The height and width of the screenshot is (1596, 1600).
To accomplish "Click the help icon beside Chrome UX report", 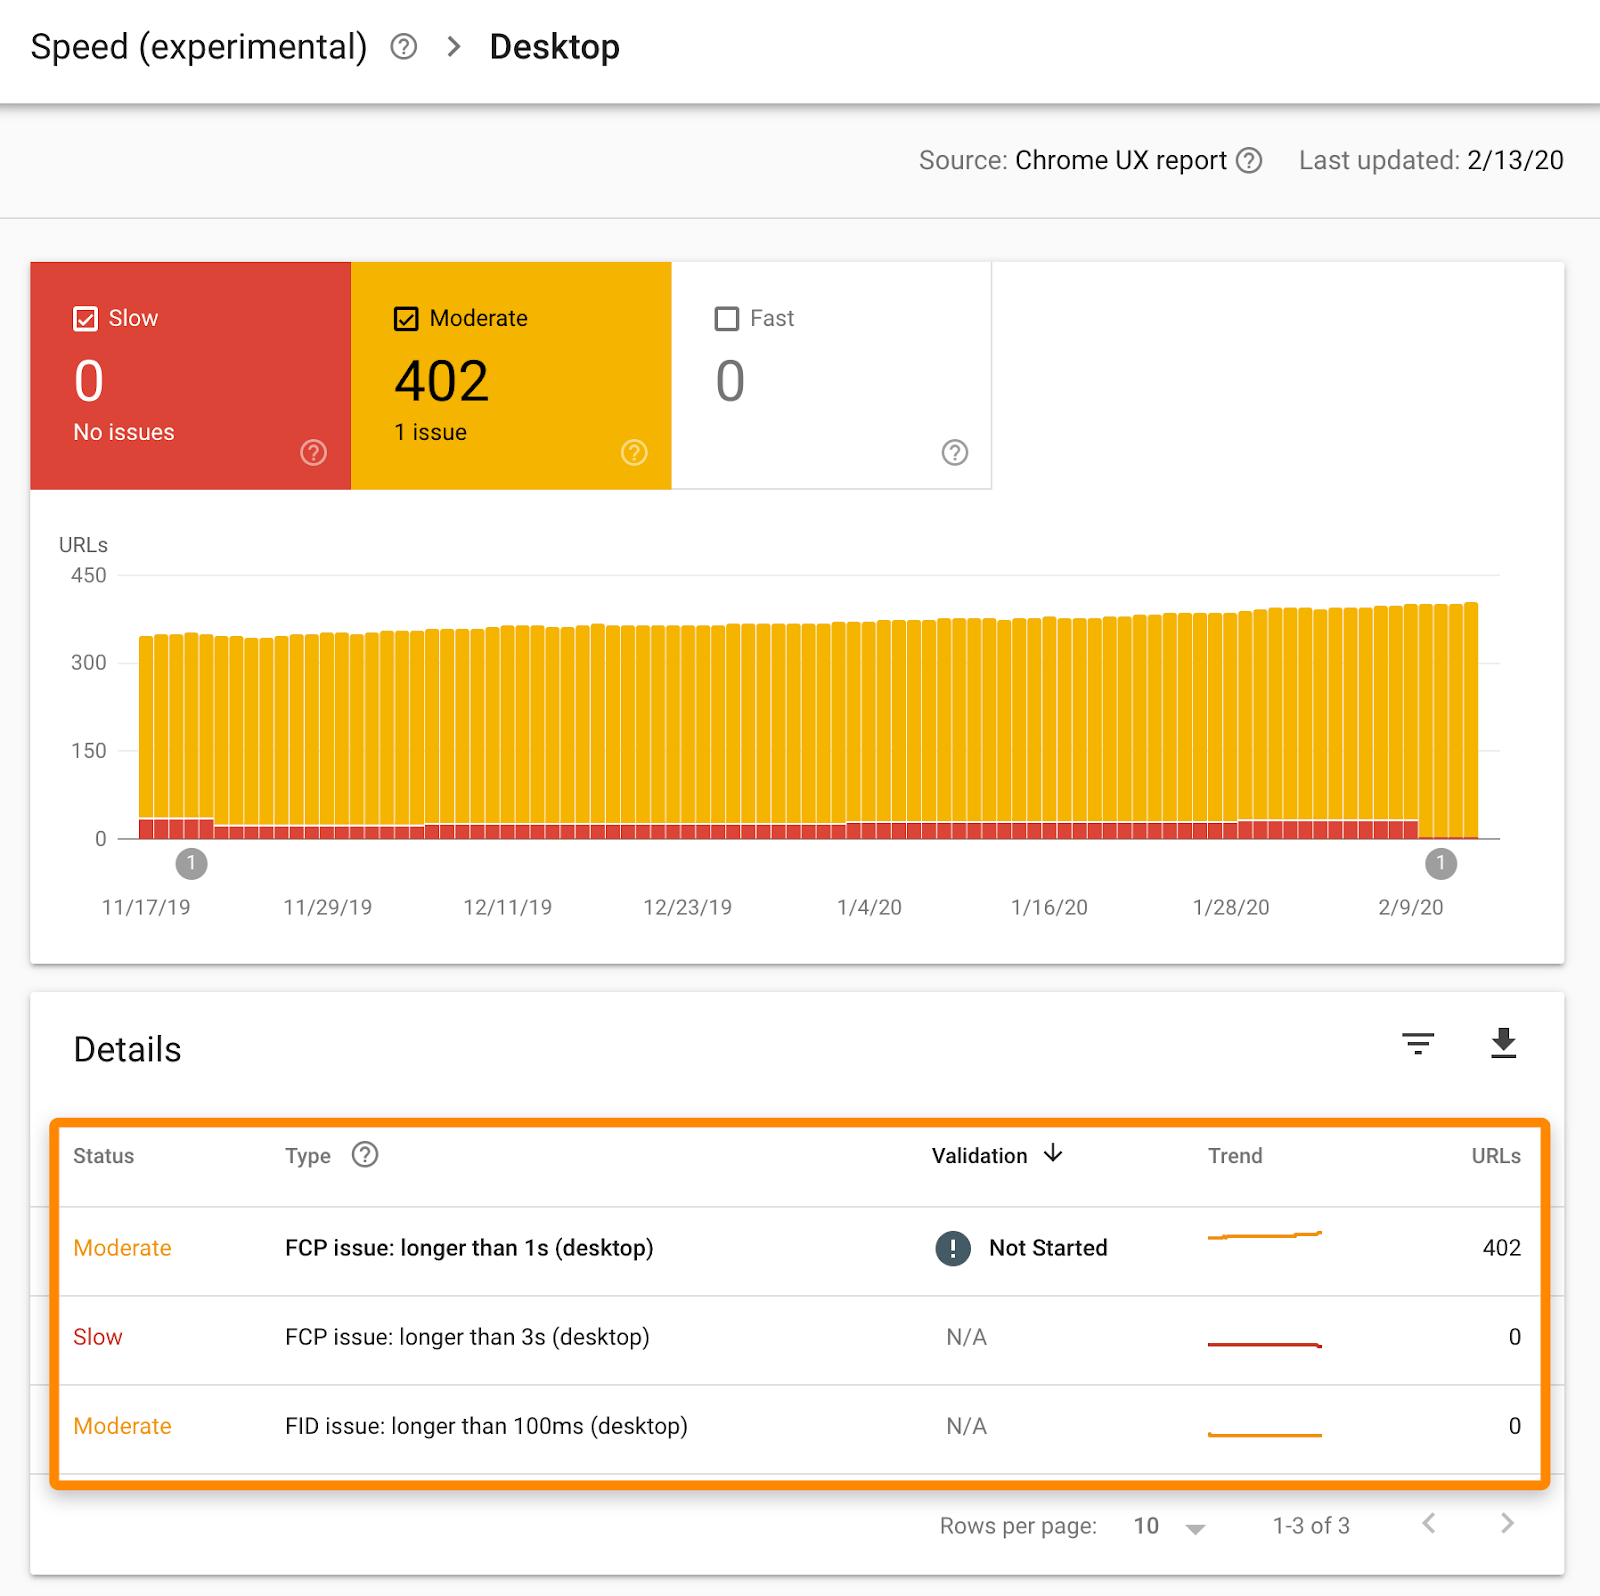I will (1248, 160).
